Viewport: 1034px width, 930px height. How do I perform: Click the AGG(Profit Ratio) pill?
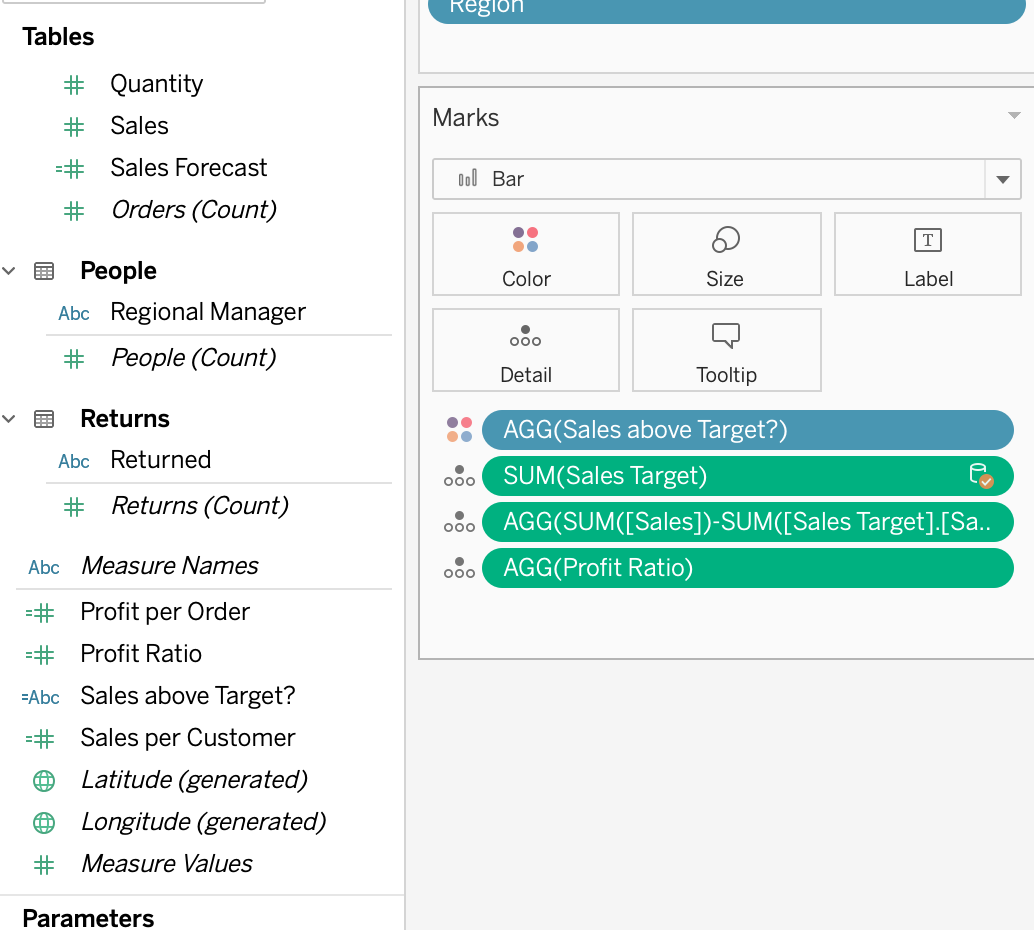[x=748, y=569]
